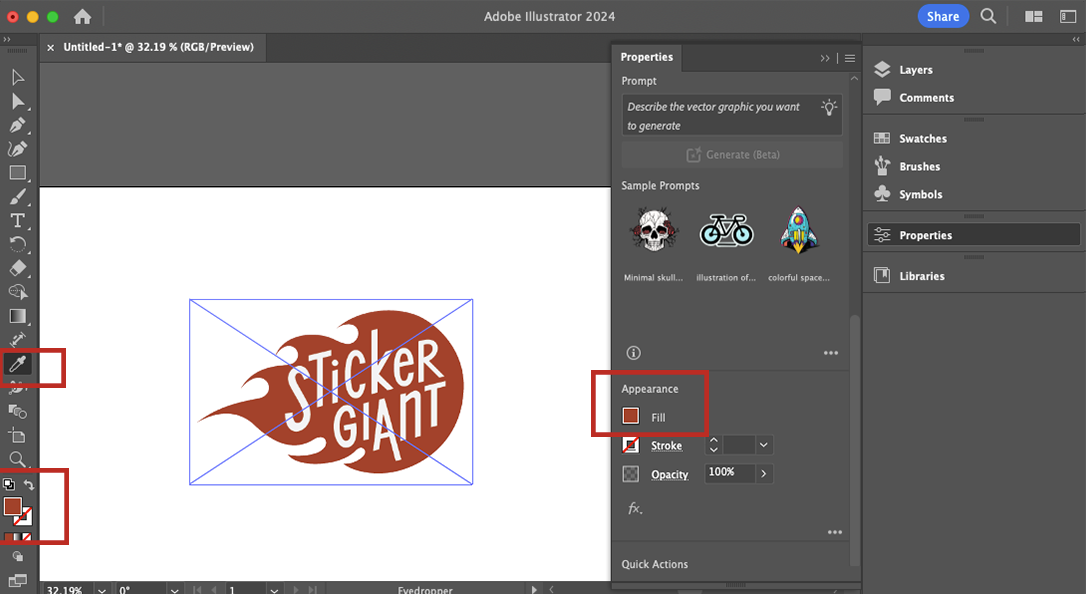This screenshot has height=594, width=1086.
Task: Select the Rectangle tool
Action: pyautogui.click(x=17, y=173)
